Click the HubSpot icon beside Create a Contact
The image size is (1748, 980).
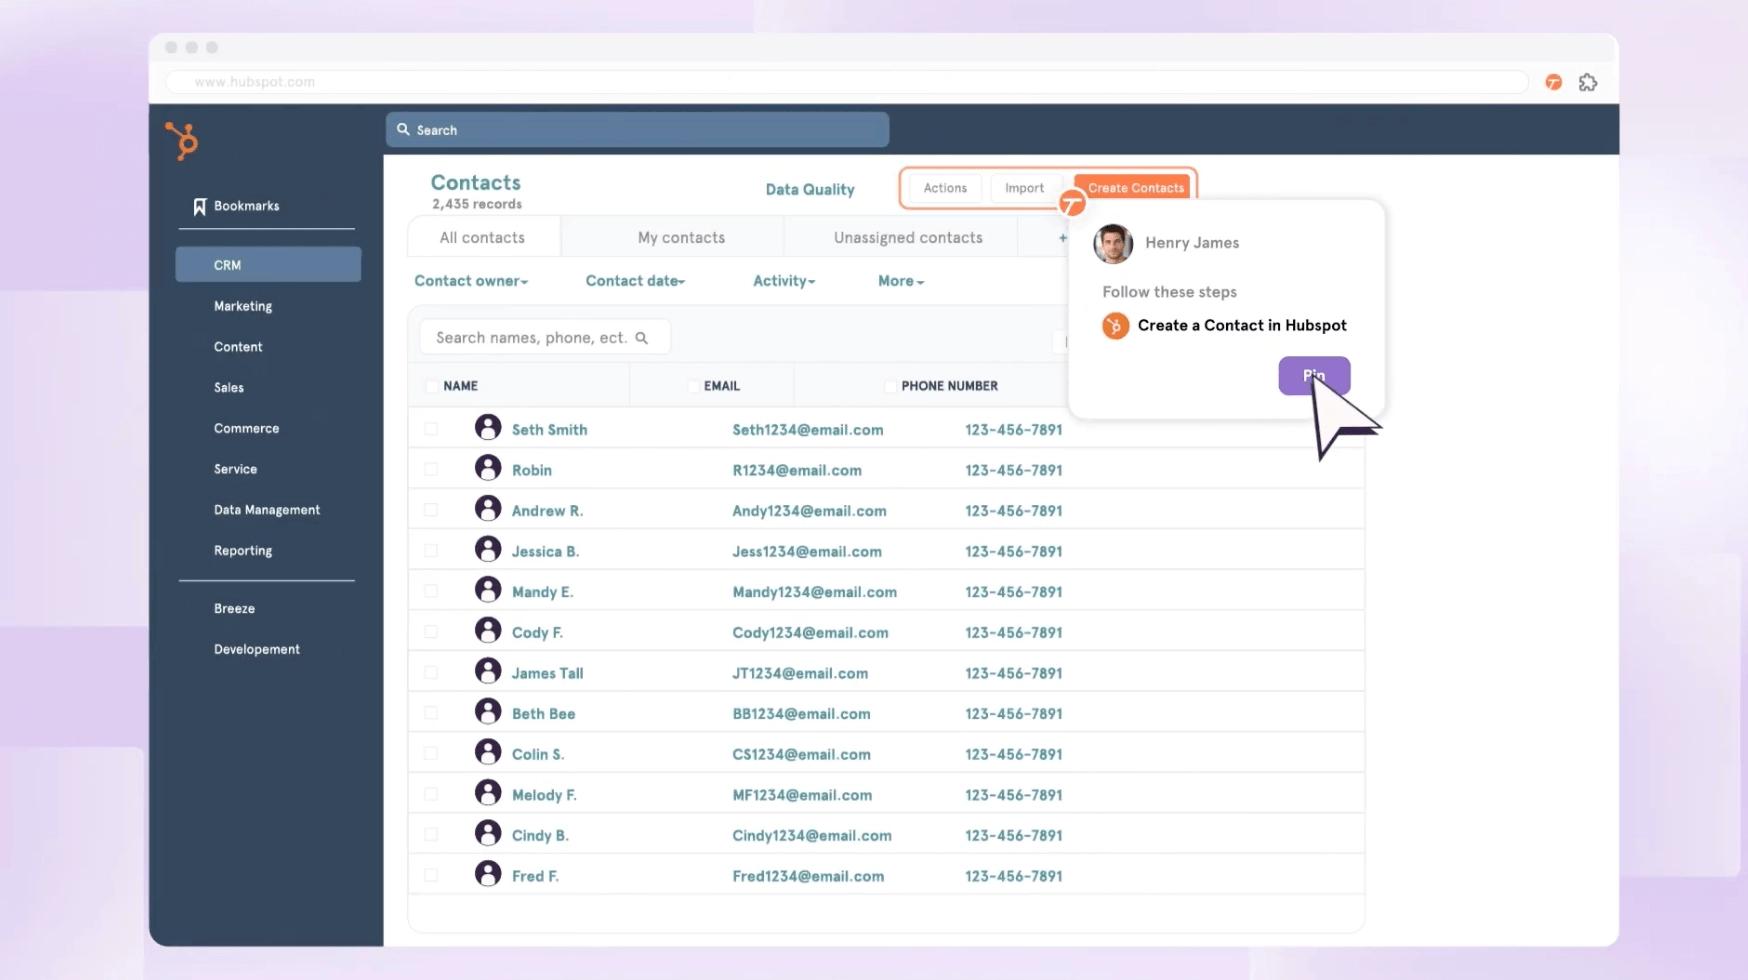[x=1115, y=326]
